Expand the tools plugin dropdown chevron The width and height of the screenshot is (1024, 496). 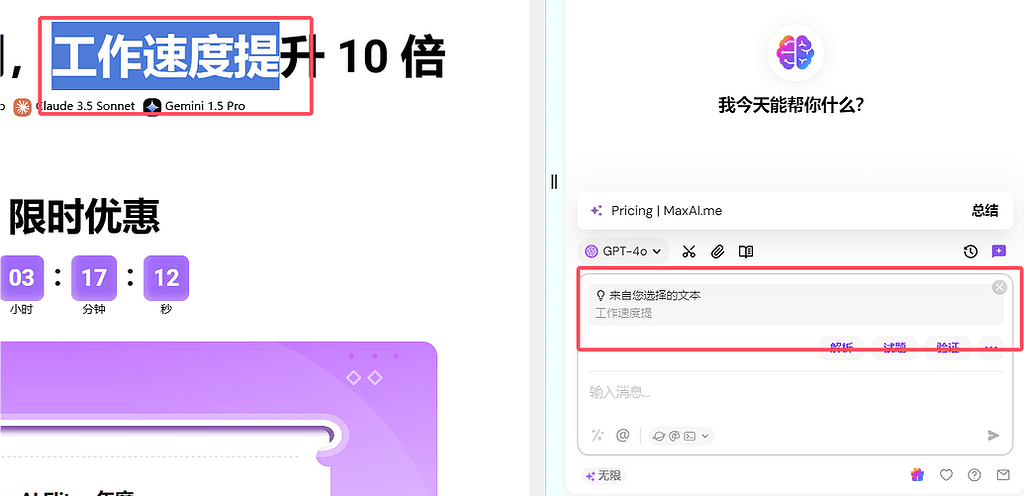click(705, 436)
